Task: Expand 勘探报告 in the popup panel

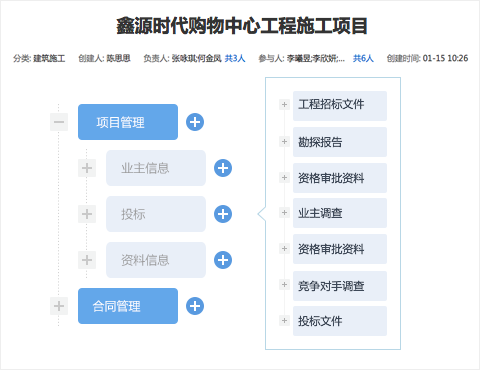Action: click(284, 142)
